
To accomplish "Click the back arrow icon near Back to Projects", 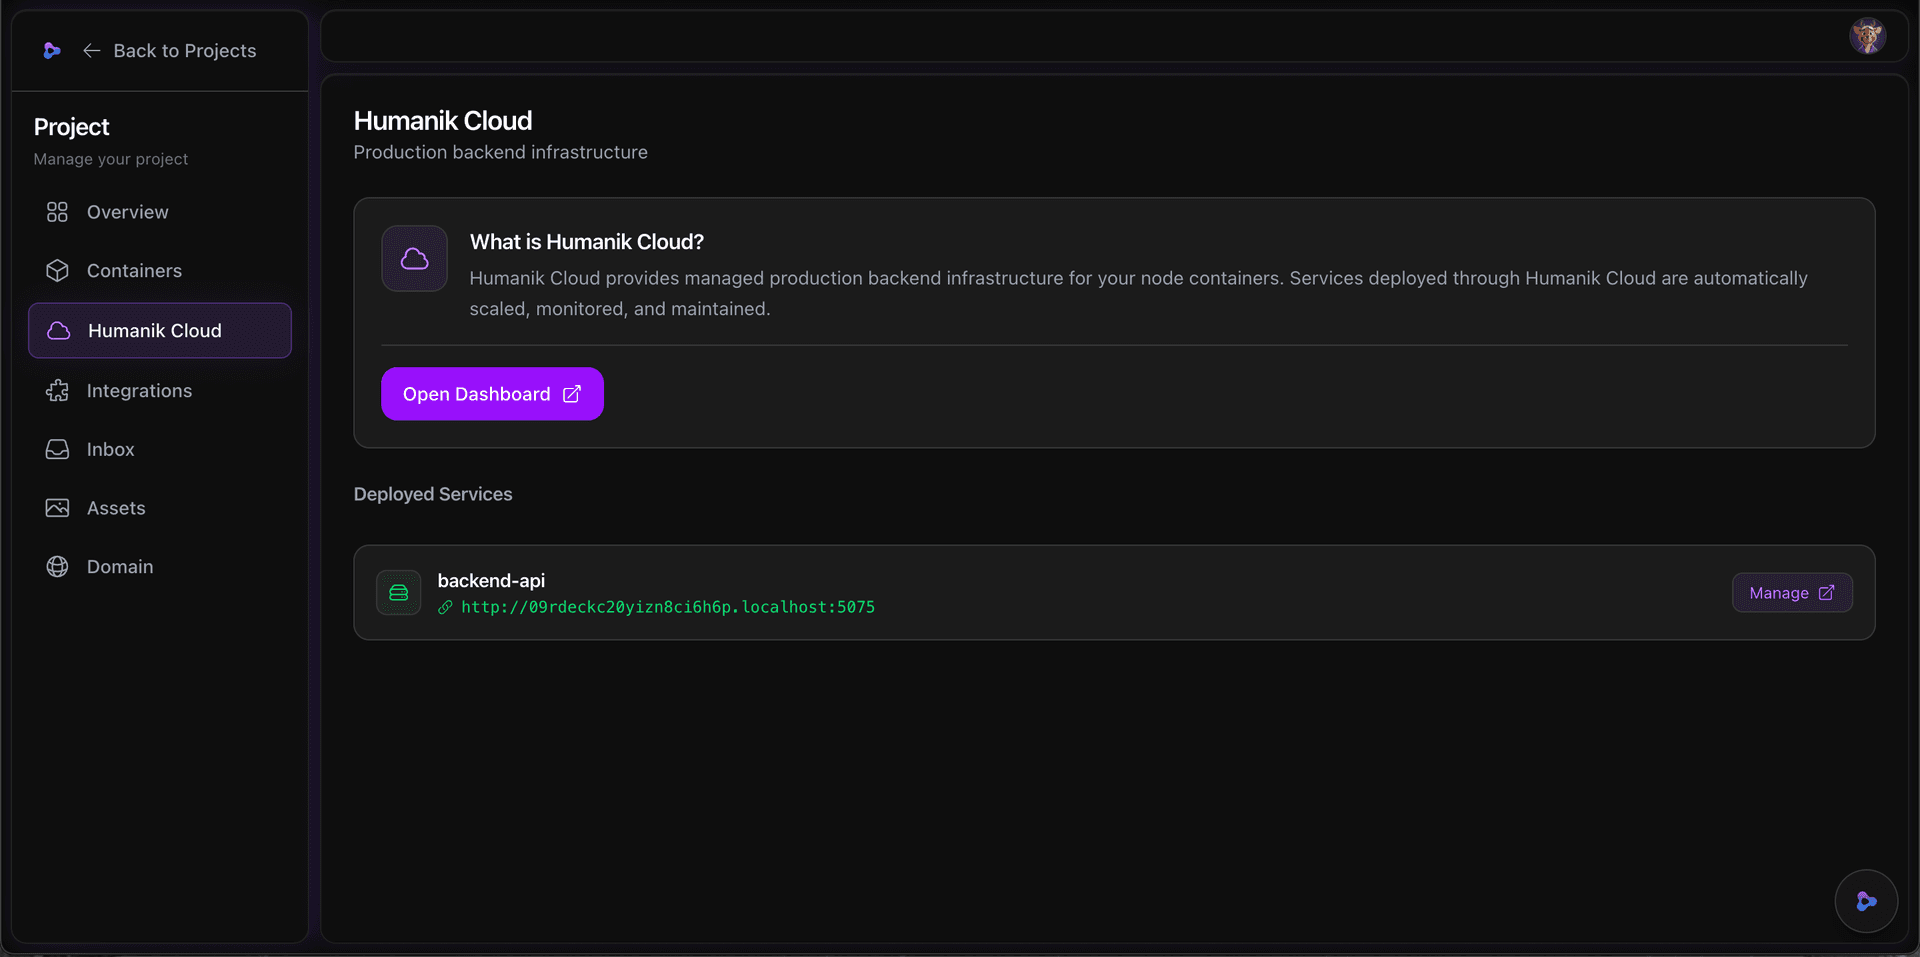I will click(91, 50).
